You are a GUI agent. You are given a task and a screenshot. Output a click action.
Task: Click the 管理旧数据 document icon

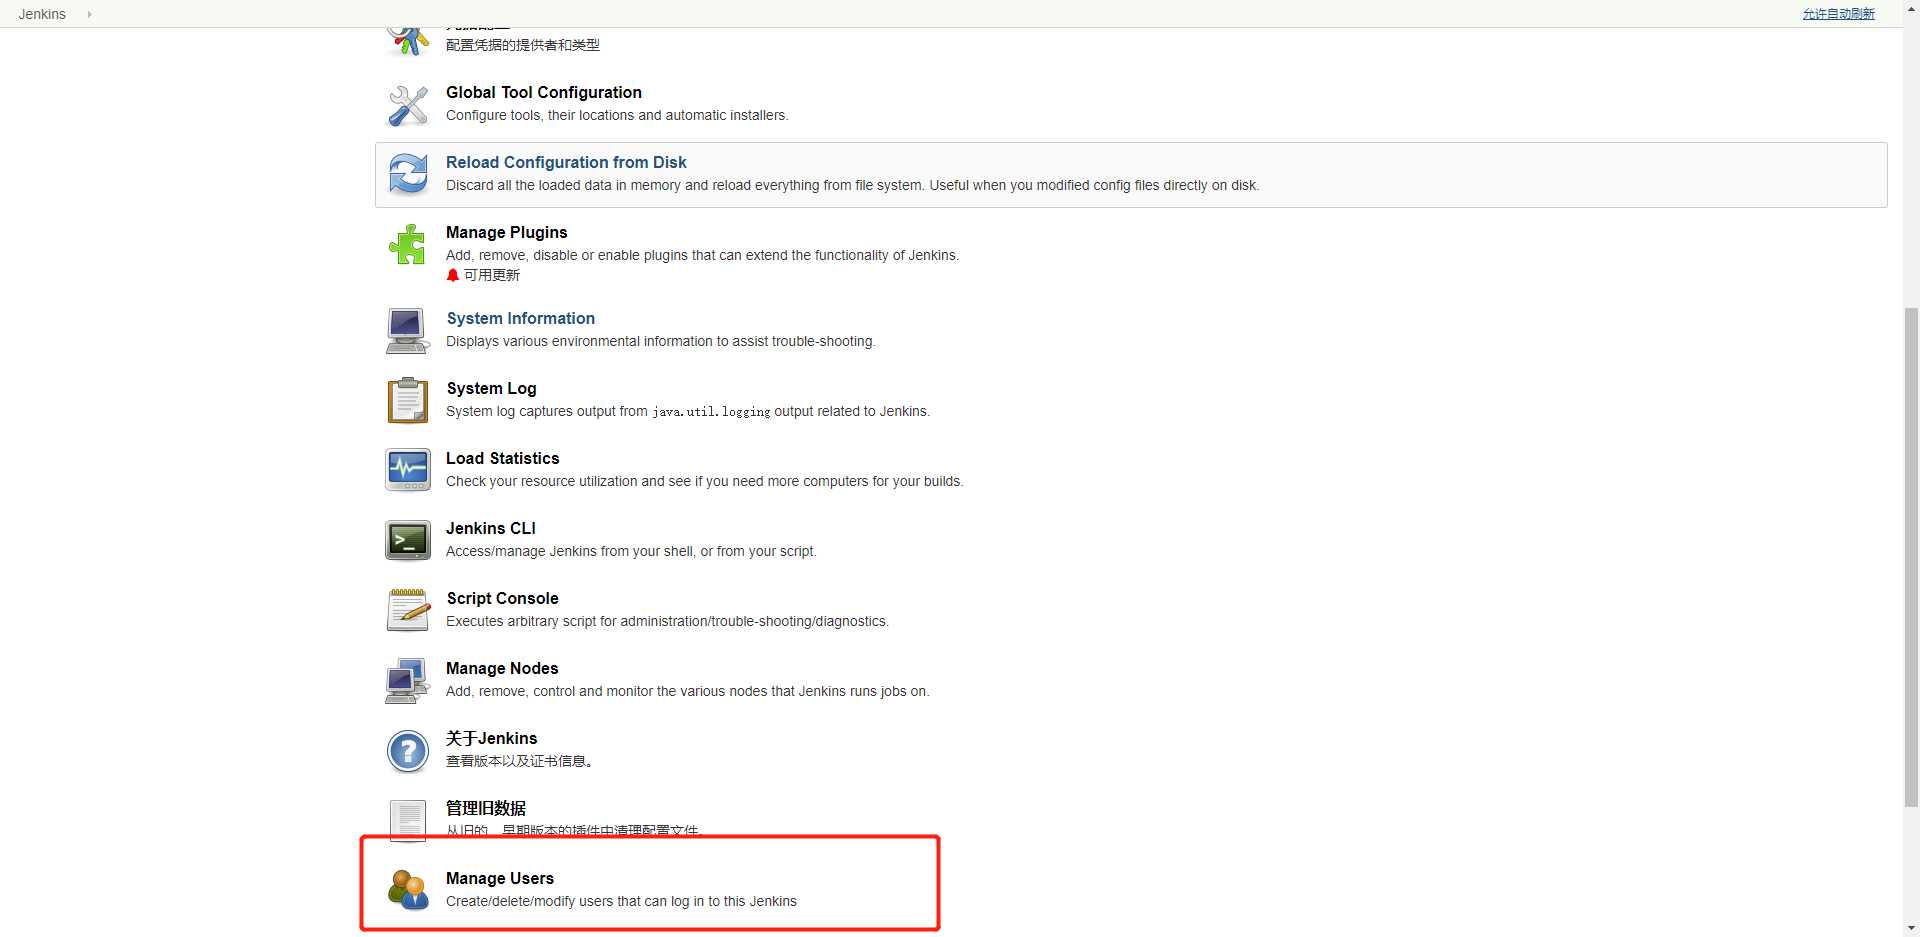[x=408, y=820]
